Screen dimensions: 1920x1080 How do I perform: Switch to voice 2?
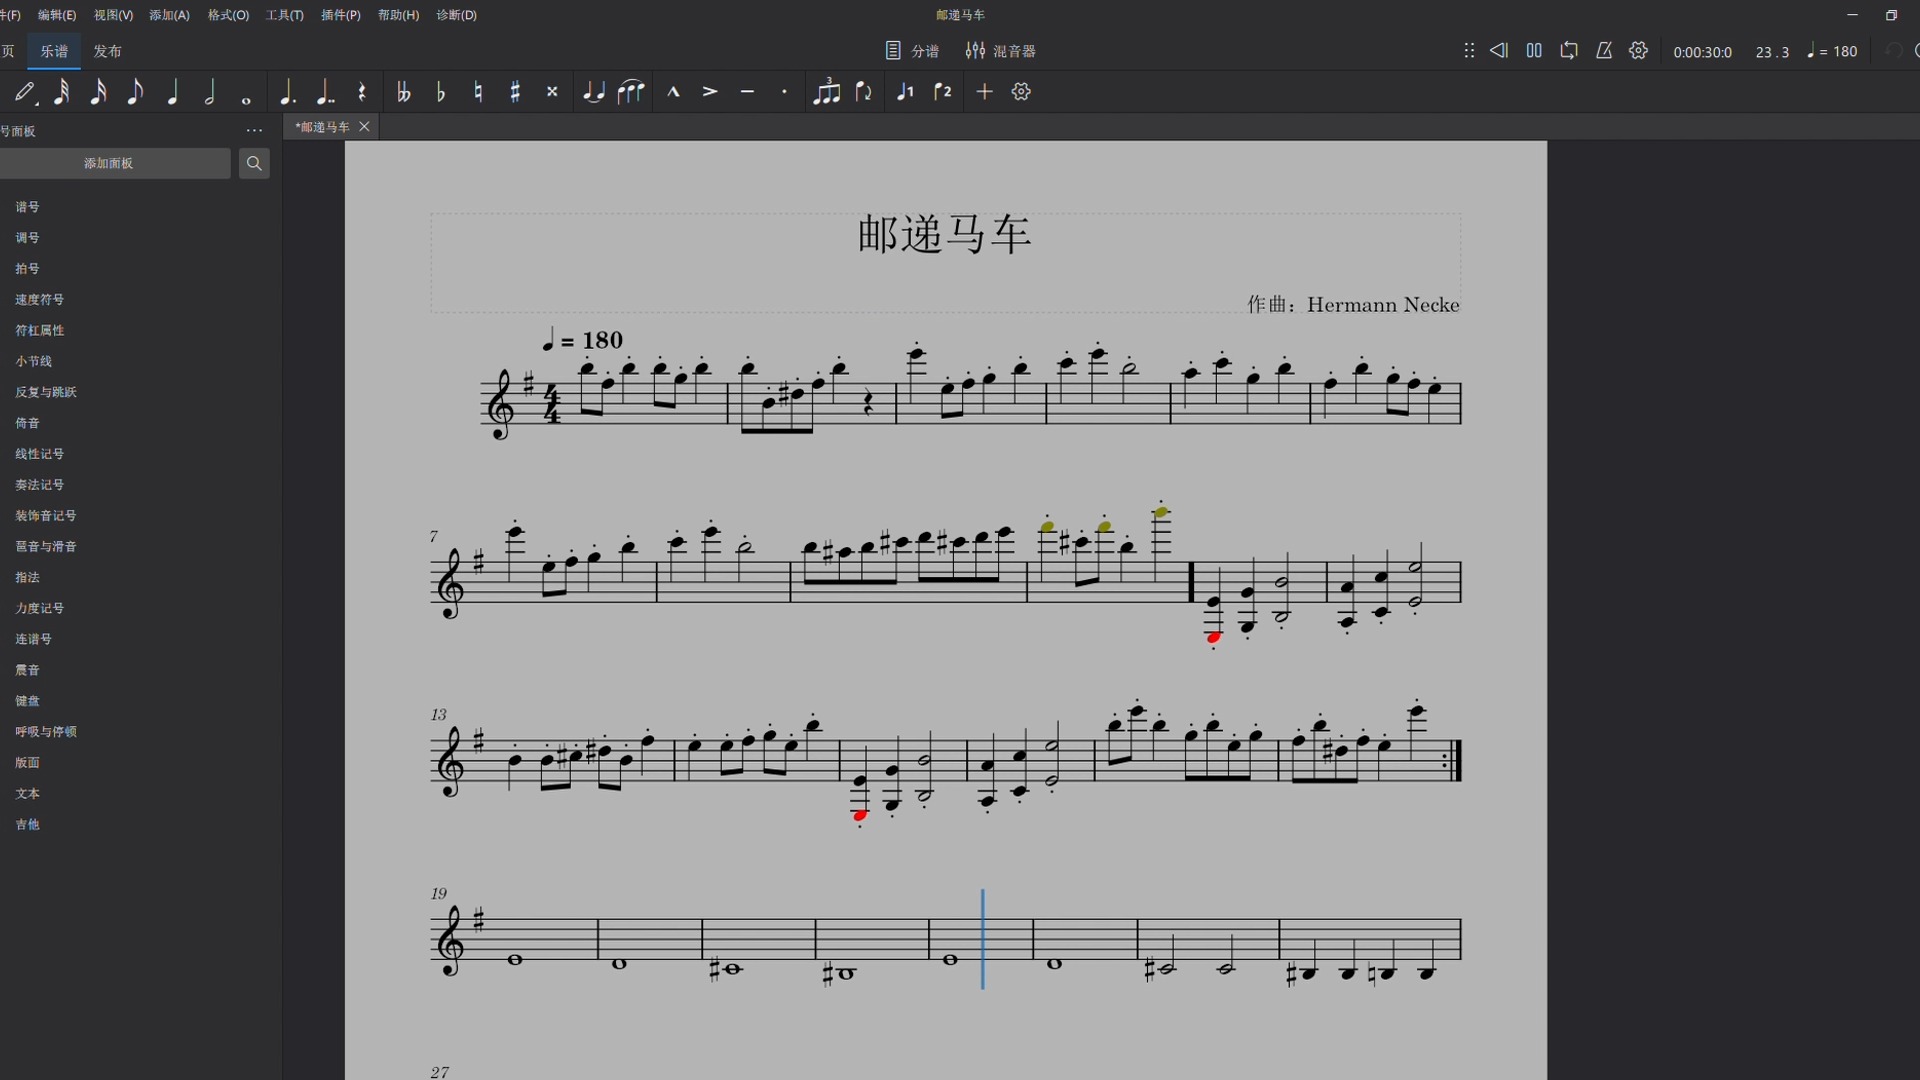pos(942,92)
